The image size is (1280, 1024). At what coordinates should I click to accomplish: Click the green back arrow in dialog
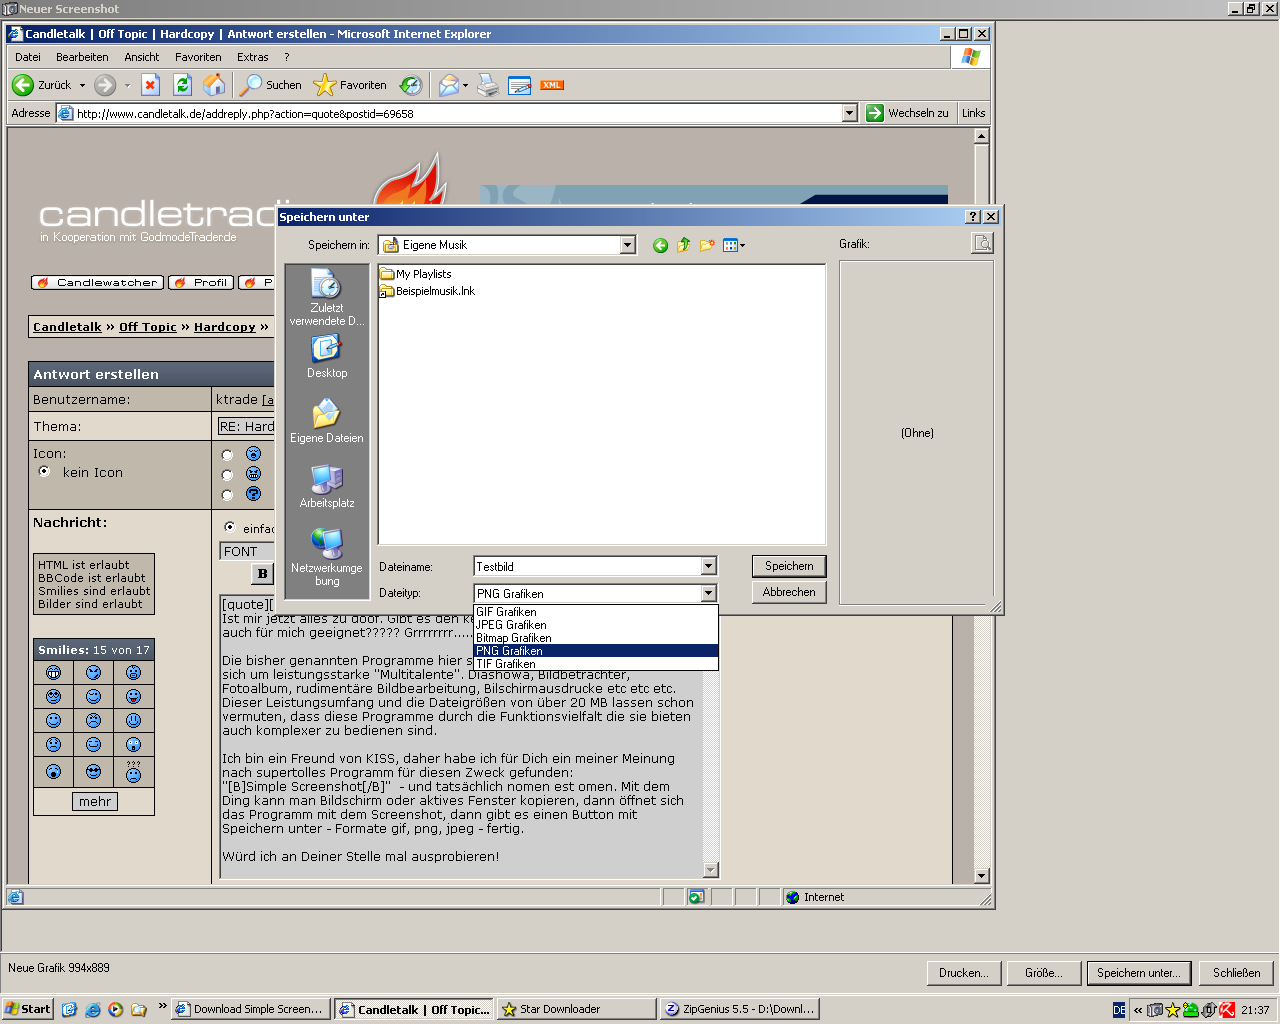(660, 245)
